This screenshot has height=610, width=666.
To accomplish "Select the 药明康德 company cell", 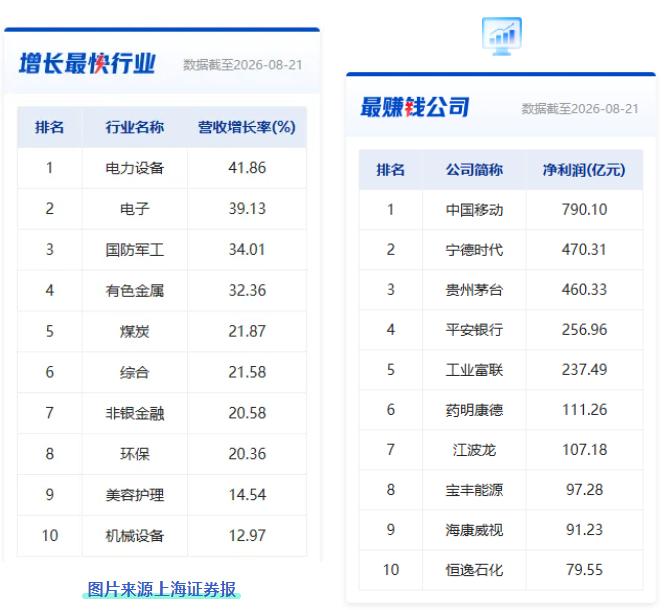I will [474, 410].
